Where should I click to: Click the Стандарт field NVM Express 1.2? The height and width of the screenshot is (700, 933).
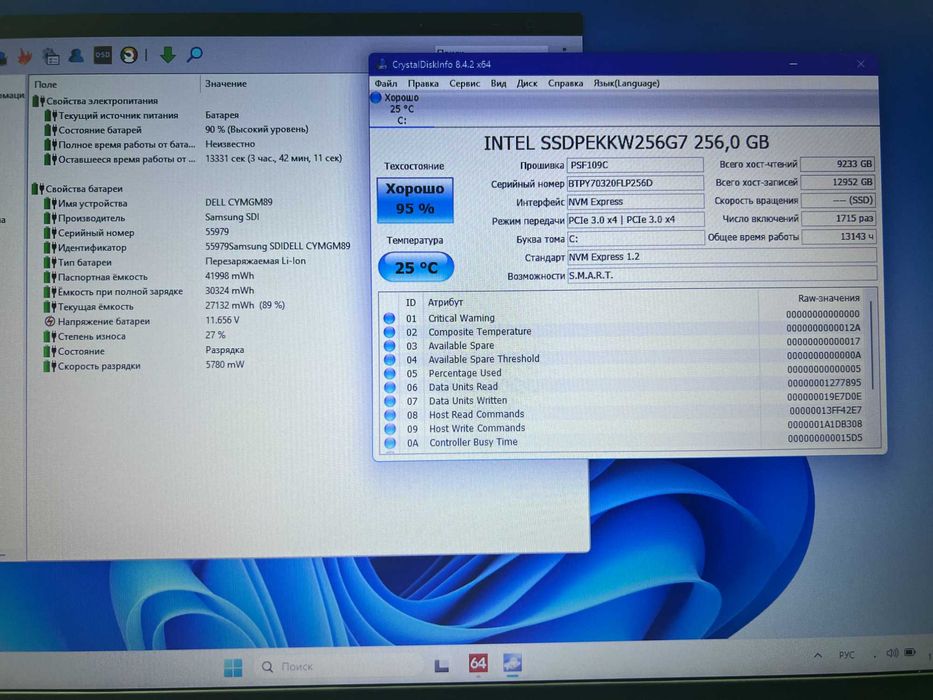(x=722, y=257)
